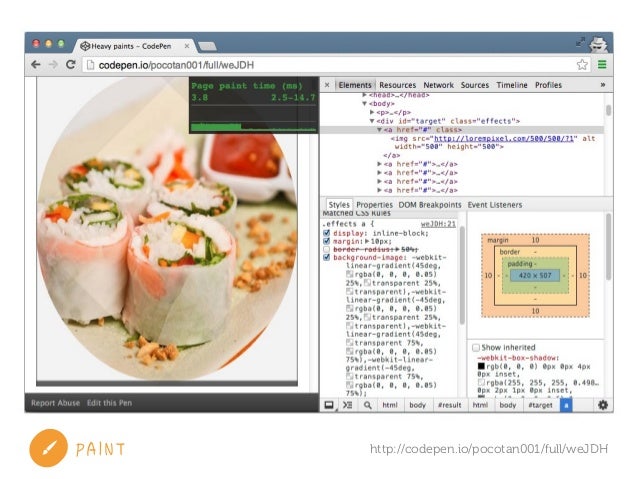Image resolution: width=638 pixels, height=479 pixels.
Task: Collapse the selected a href class node
Action: click(x=379, y=130)
